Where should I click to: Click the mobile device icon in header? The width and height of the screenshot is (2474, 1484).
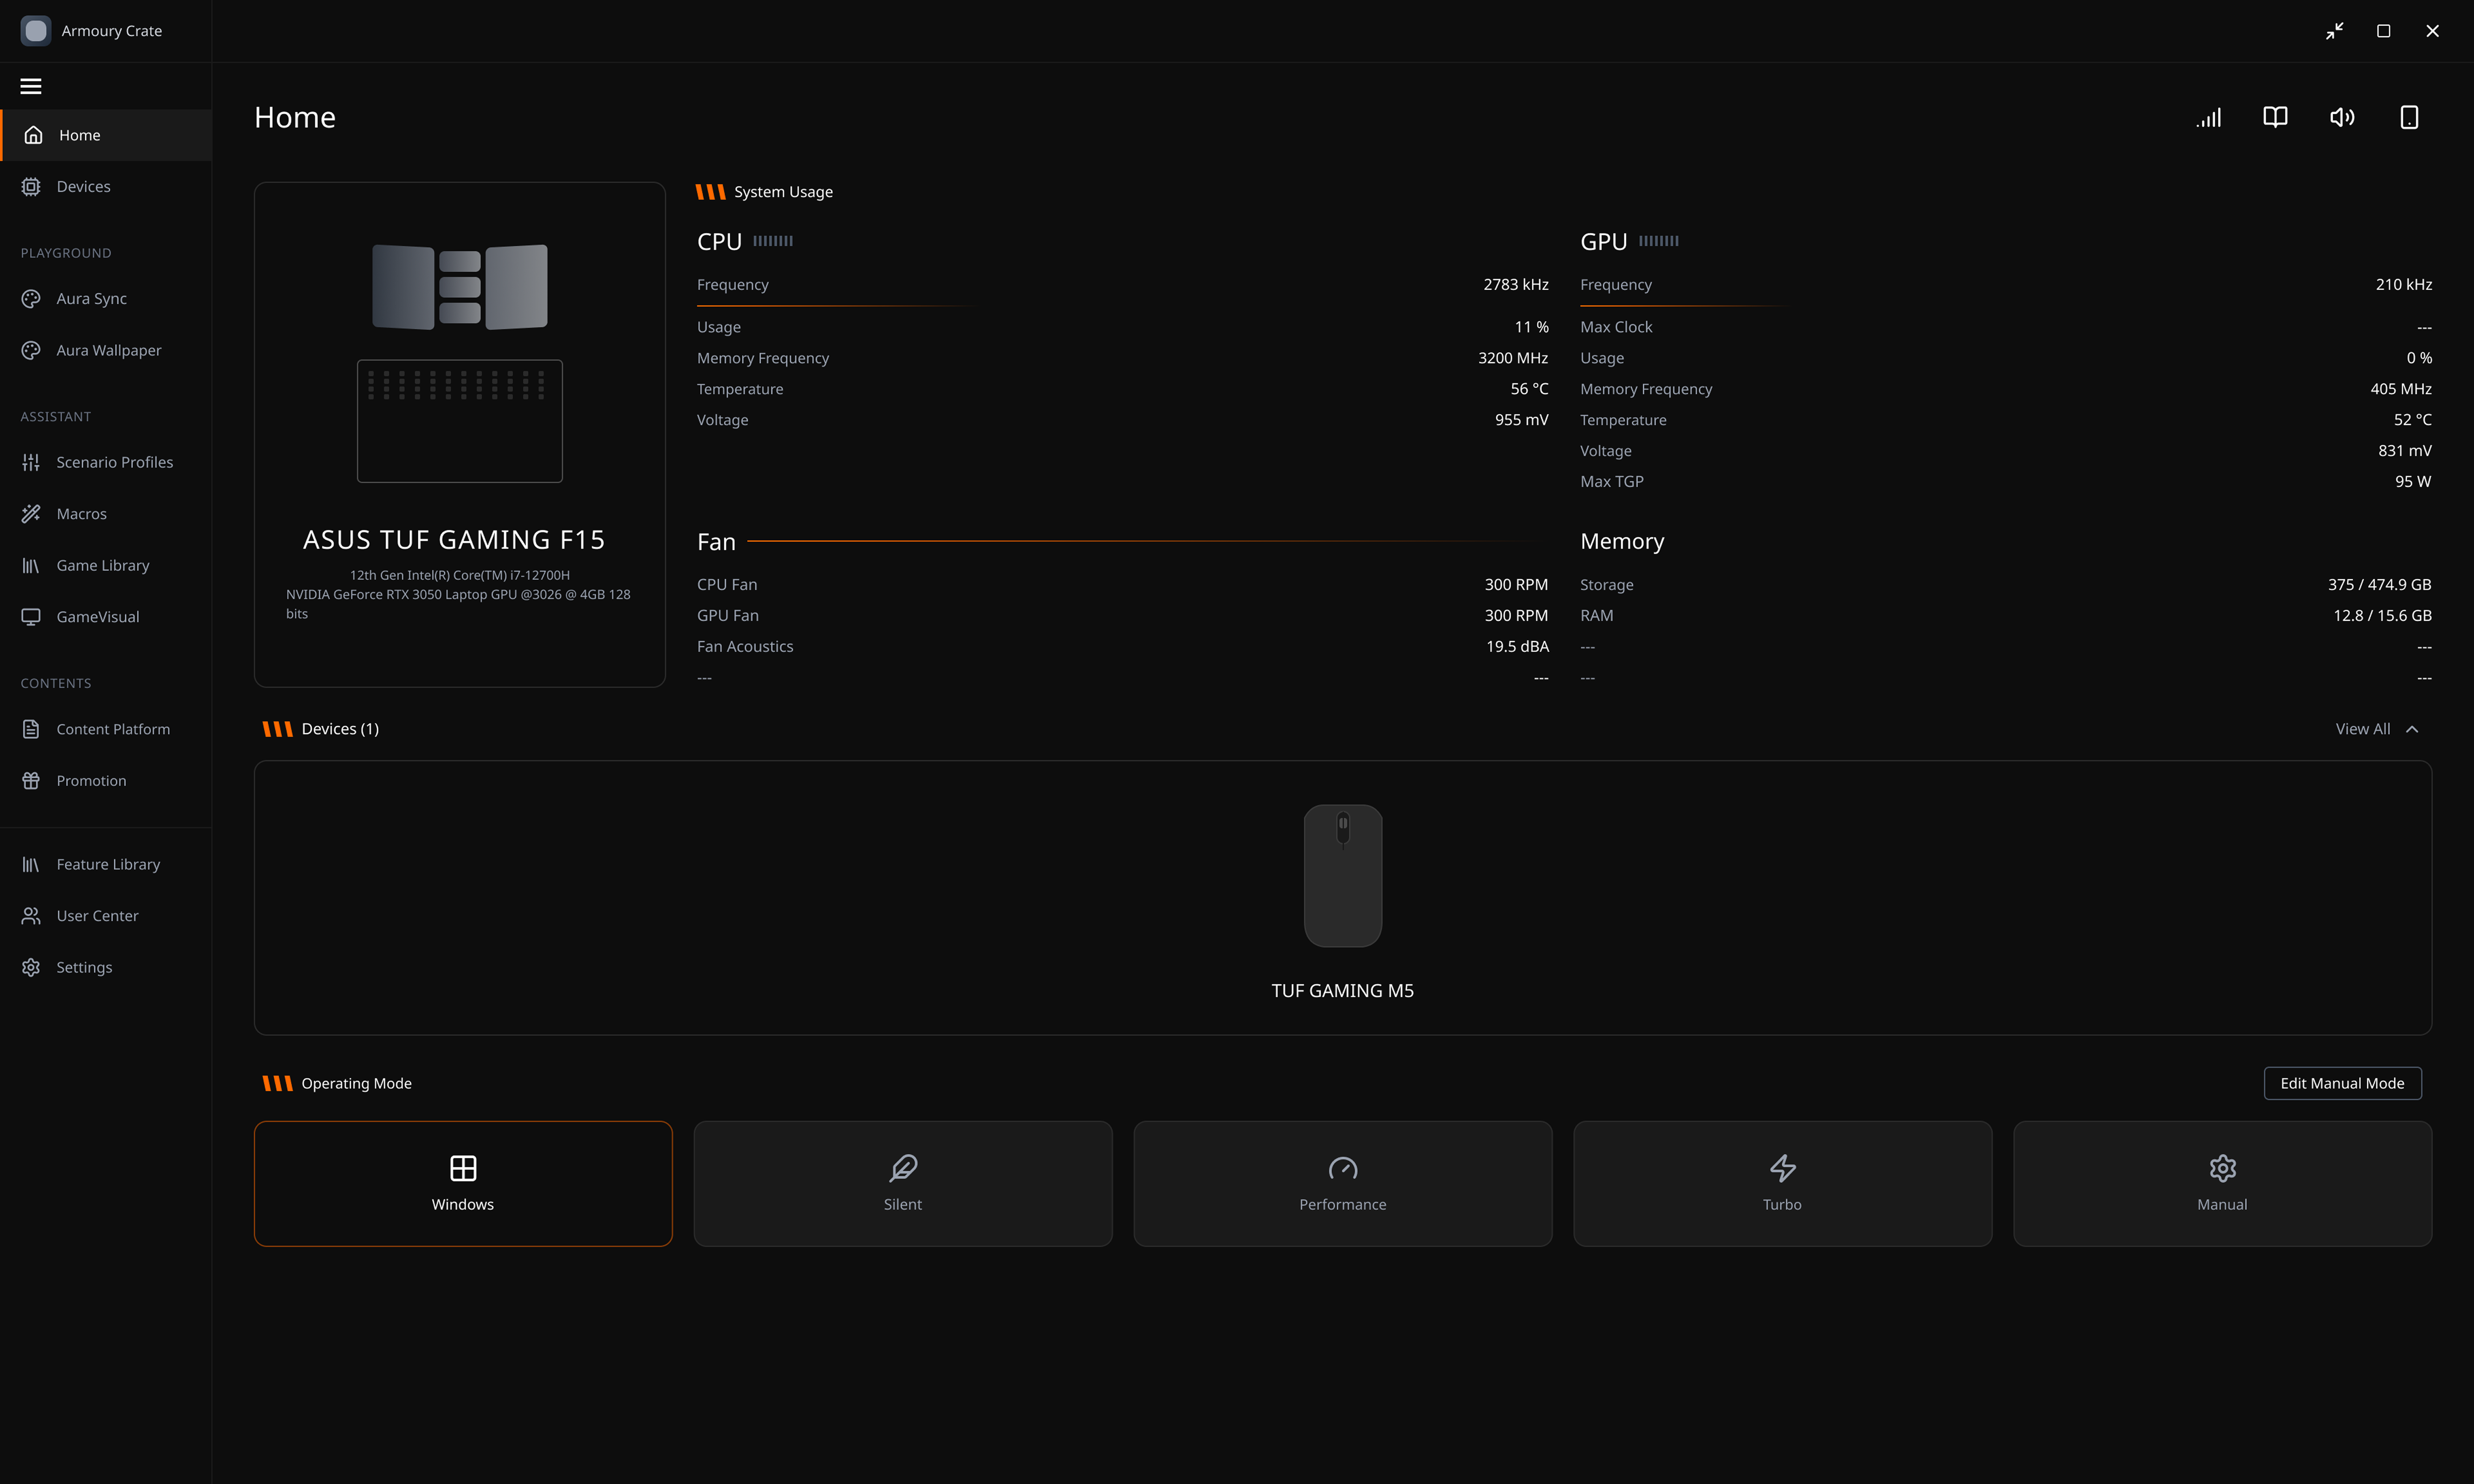pyautogui.click(x=2409, y=118)
